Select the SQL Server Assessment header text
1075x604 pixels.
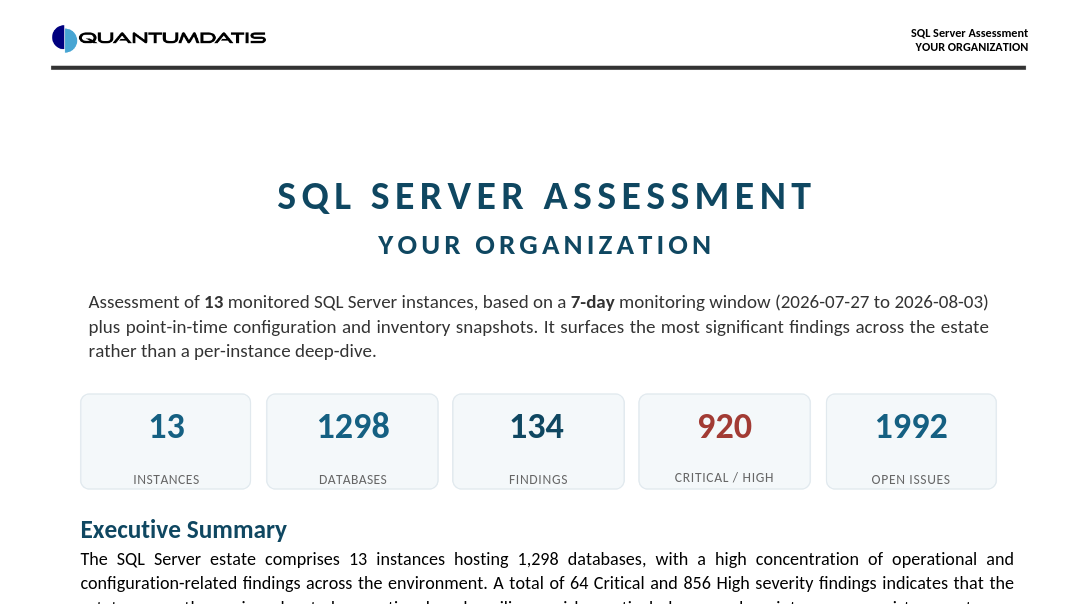(x=969, y=33)
